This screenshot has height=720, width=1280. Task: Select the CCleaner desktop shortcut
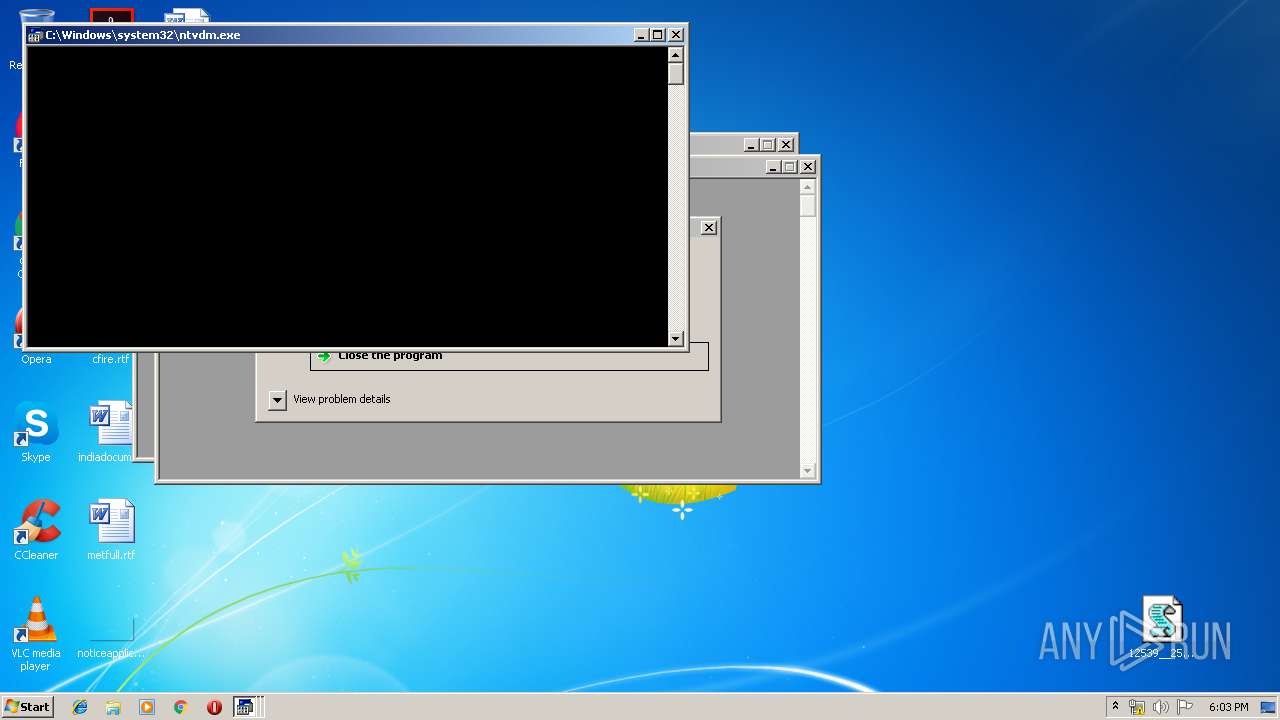[36, 530]
